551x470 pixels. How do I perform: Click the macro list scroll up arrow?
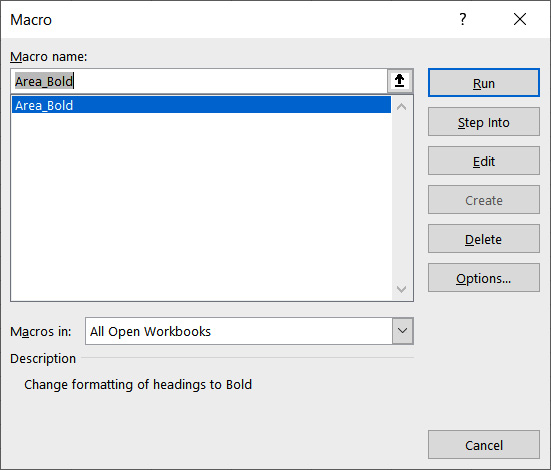coord(401,107)
